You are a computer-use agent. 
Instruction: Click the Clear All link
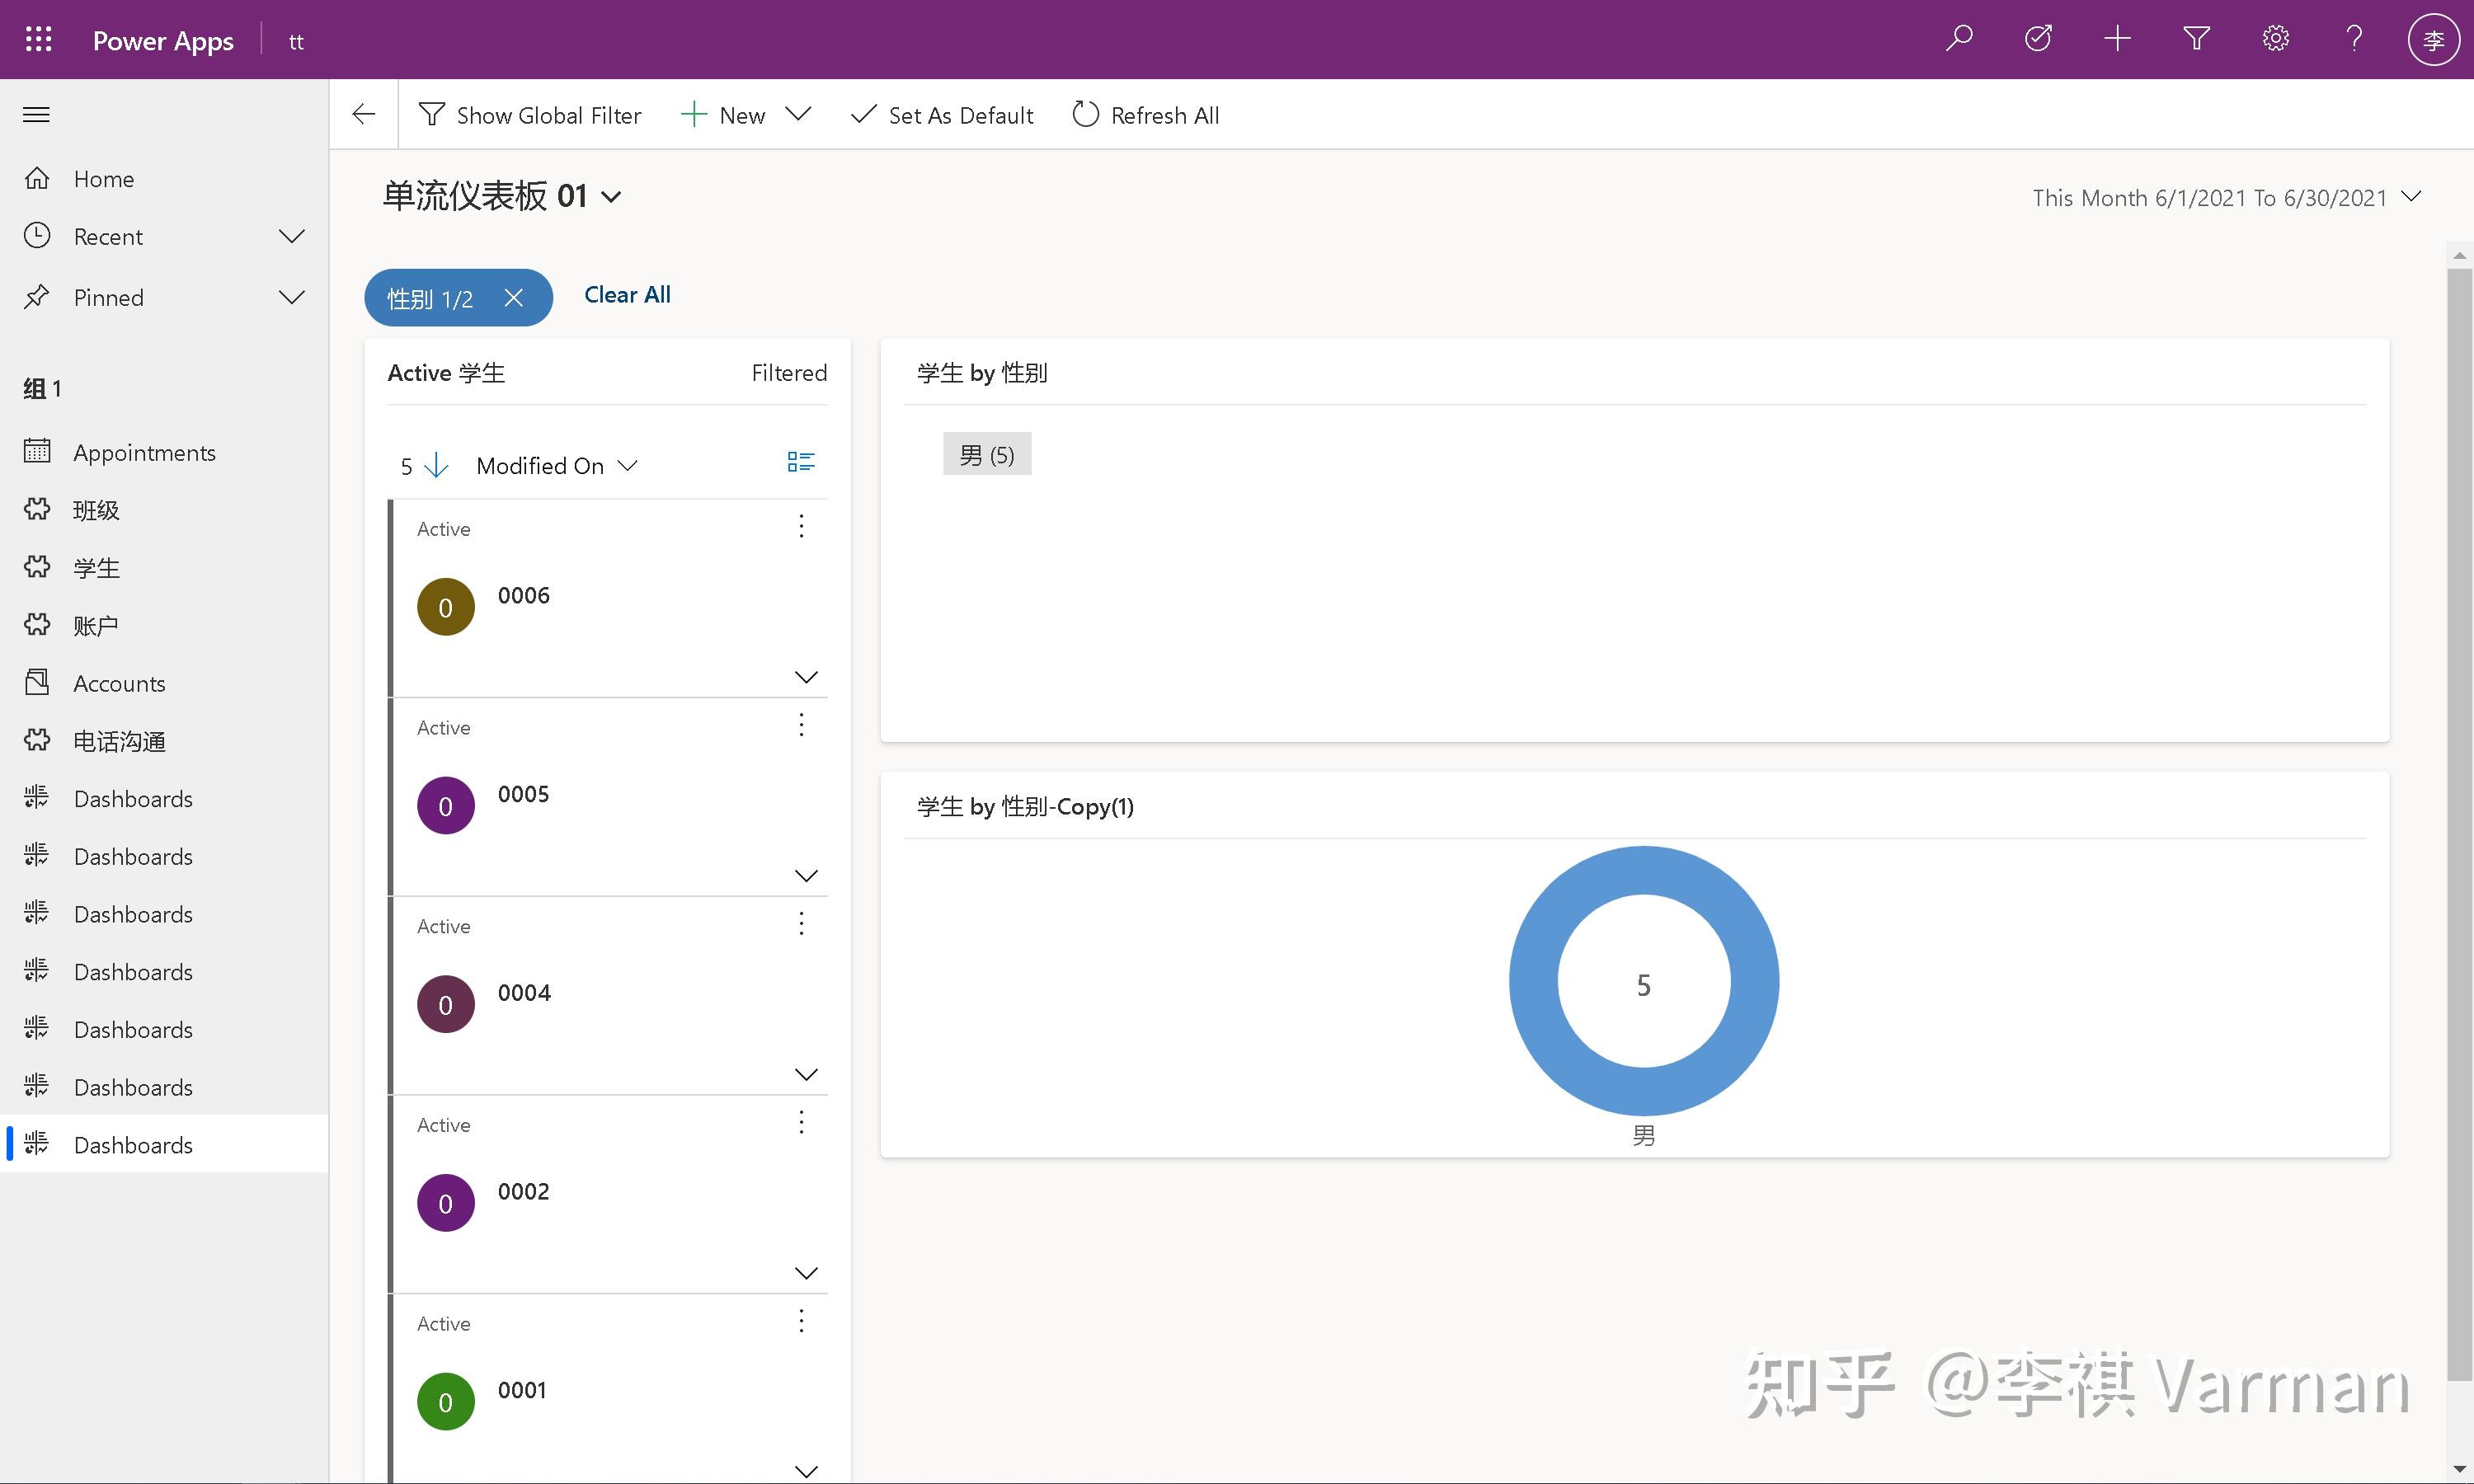(x=627, y=295)
